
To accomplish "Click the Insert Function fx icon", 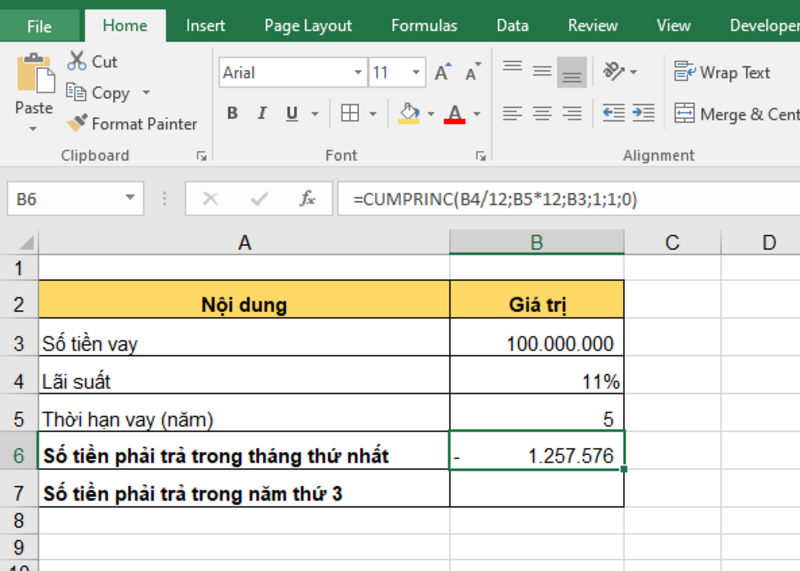I will 308,199.
